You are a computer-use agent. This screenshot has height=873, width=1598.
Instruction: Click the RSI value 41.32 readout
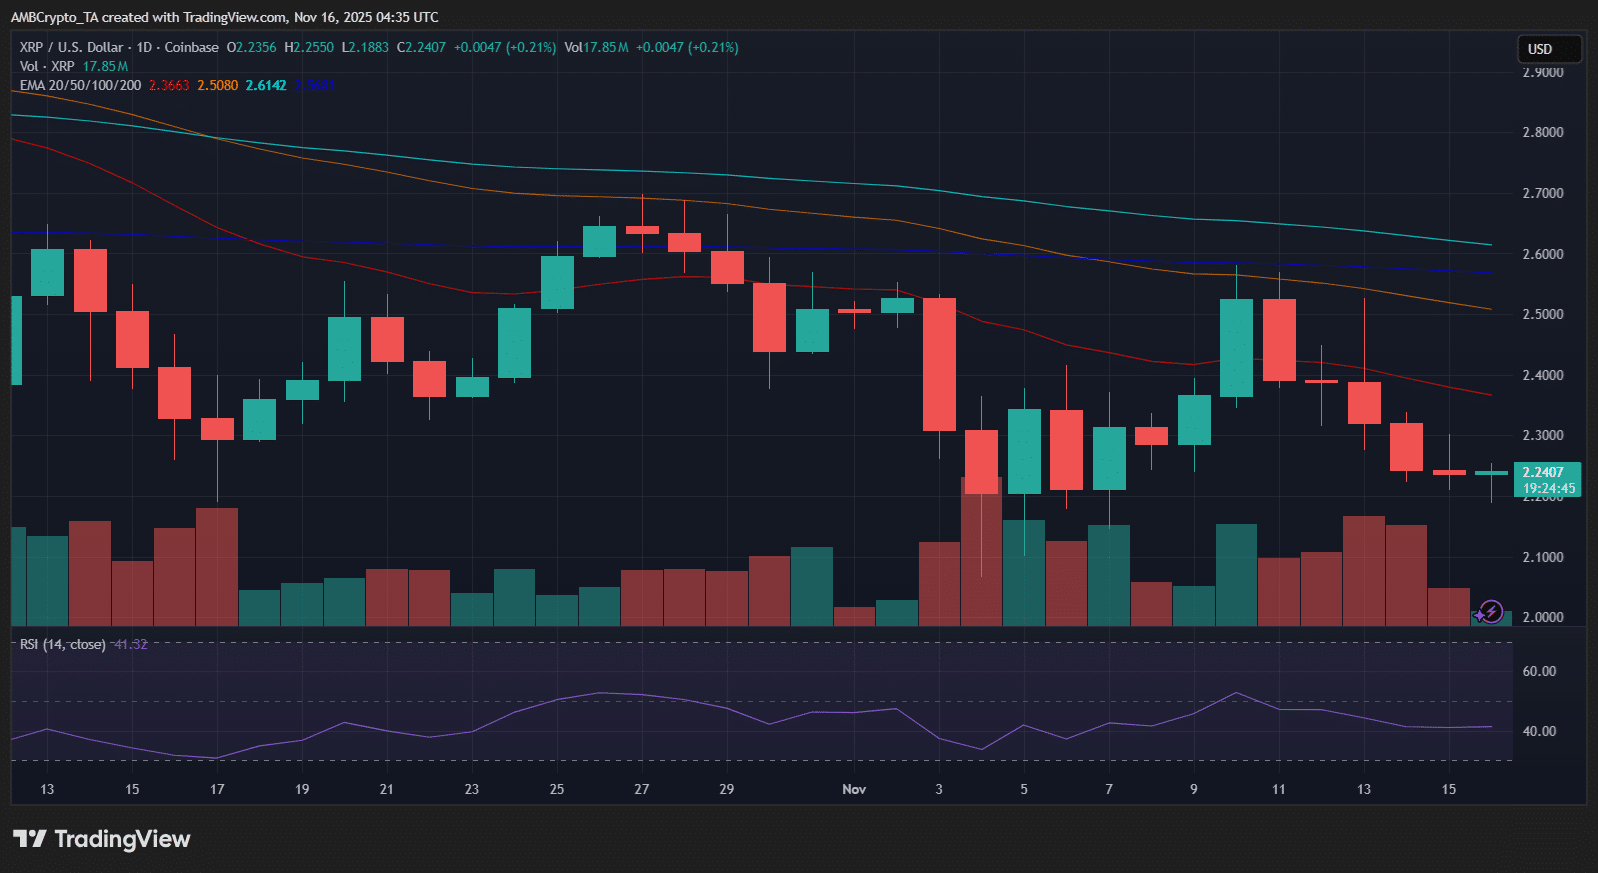(131, 644)
